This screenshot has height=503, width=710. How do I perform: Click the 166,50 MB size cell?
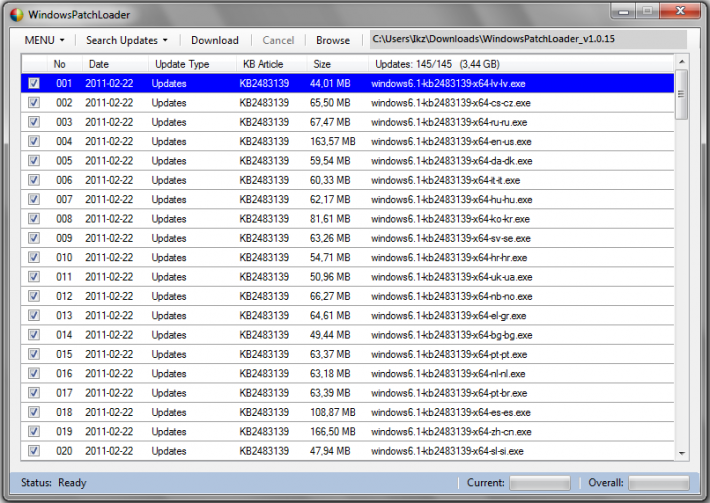(x=333, y=432)
